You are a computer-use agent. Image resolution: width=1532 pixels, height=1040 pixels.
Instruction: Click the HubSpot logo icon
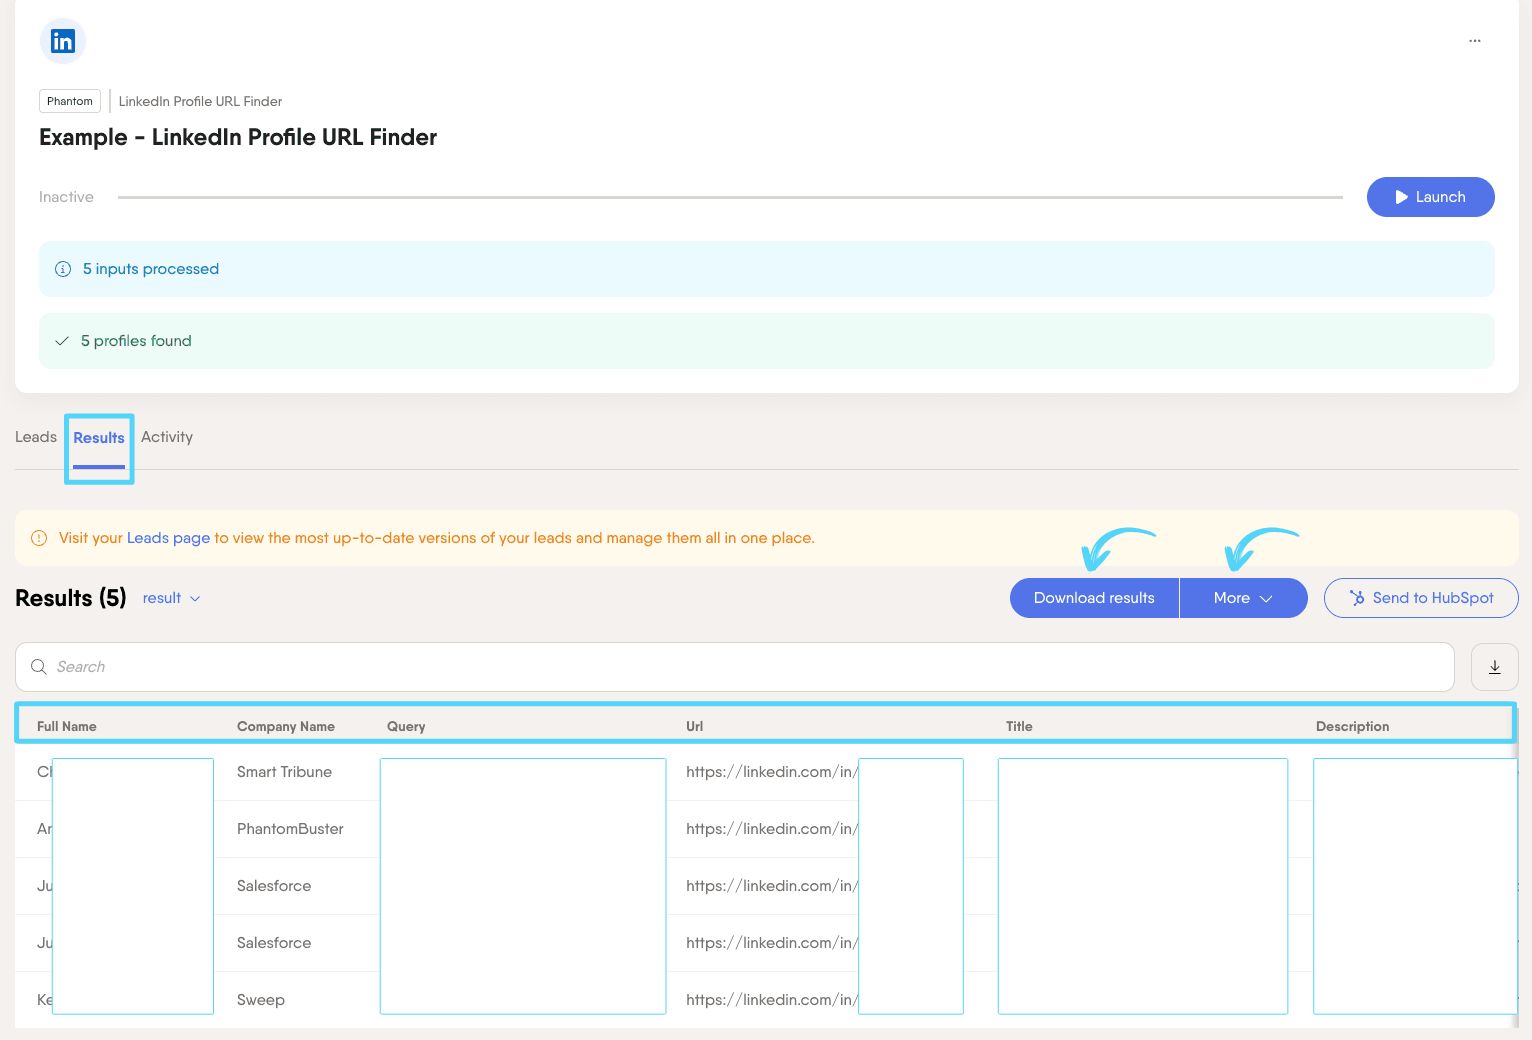click(1357, 598)
